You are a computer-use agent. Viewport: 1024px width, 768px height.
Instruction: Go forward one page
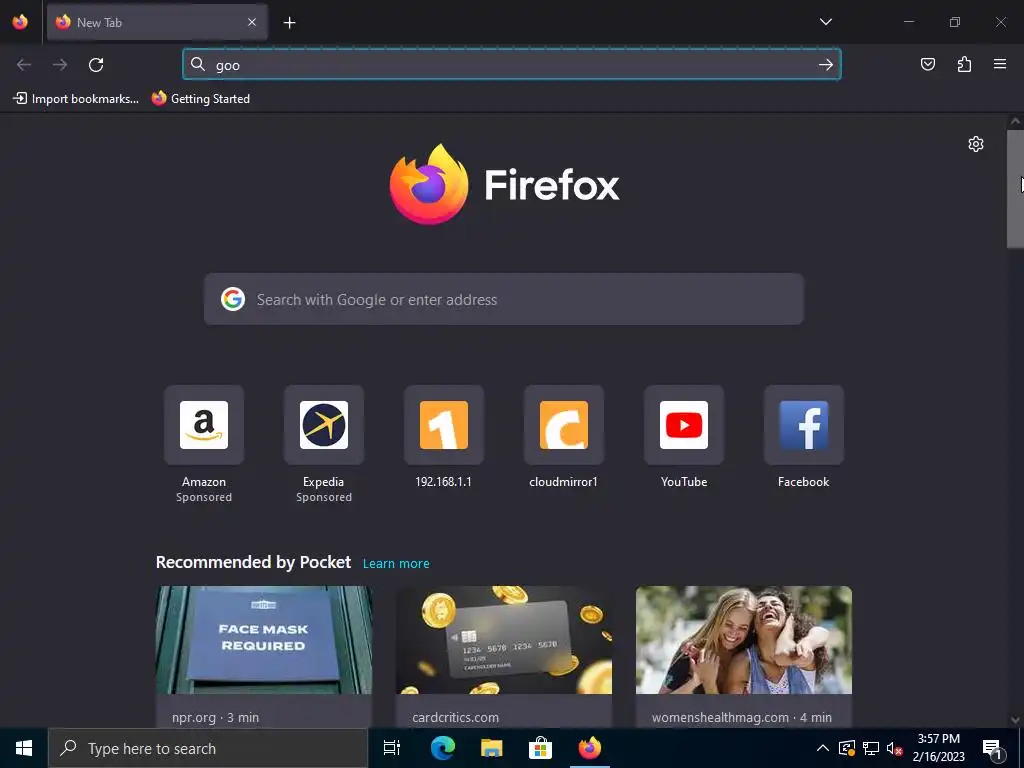[60, 65]
